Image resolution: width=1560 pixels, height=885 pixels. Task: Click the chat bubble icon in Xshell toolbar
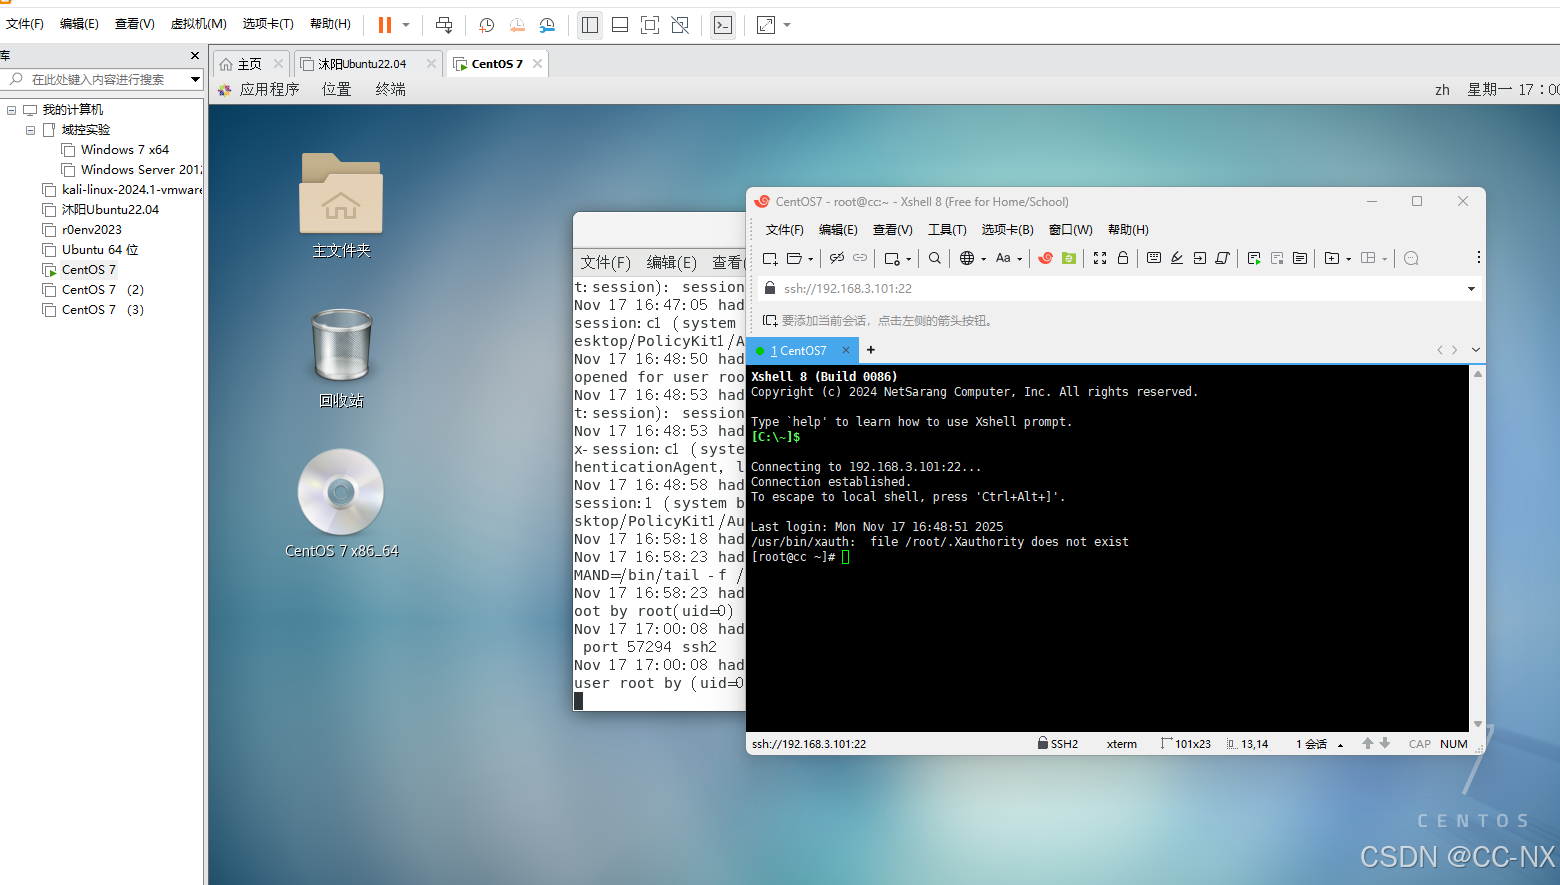pyautogui.click(x=1411, y=258)
